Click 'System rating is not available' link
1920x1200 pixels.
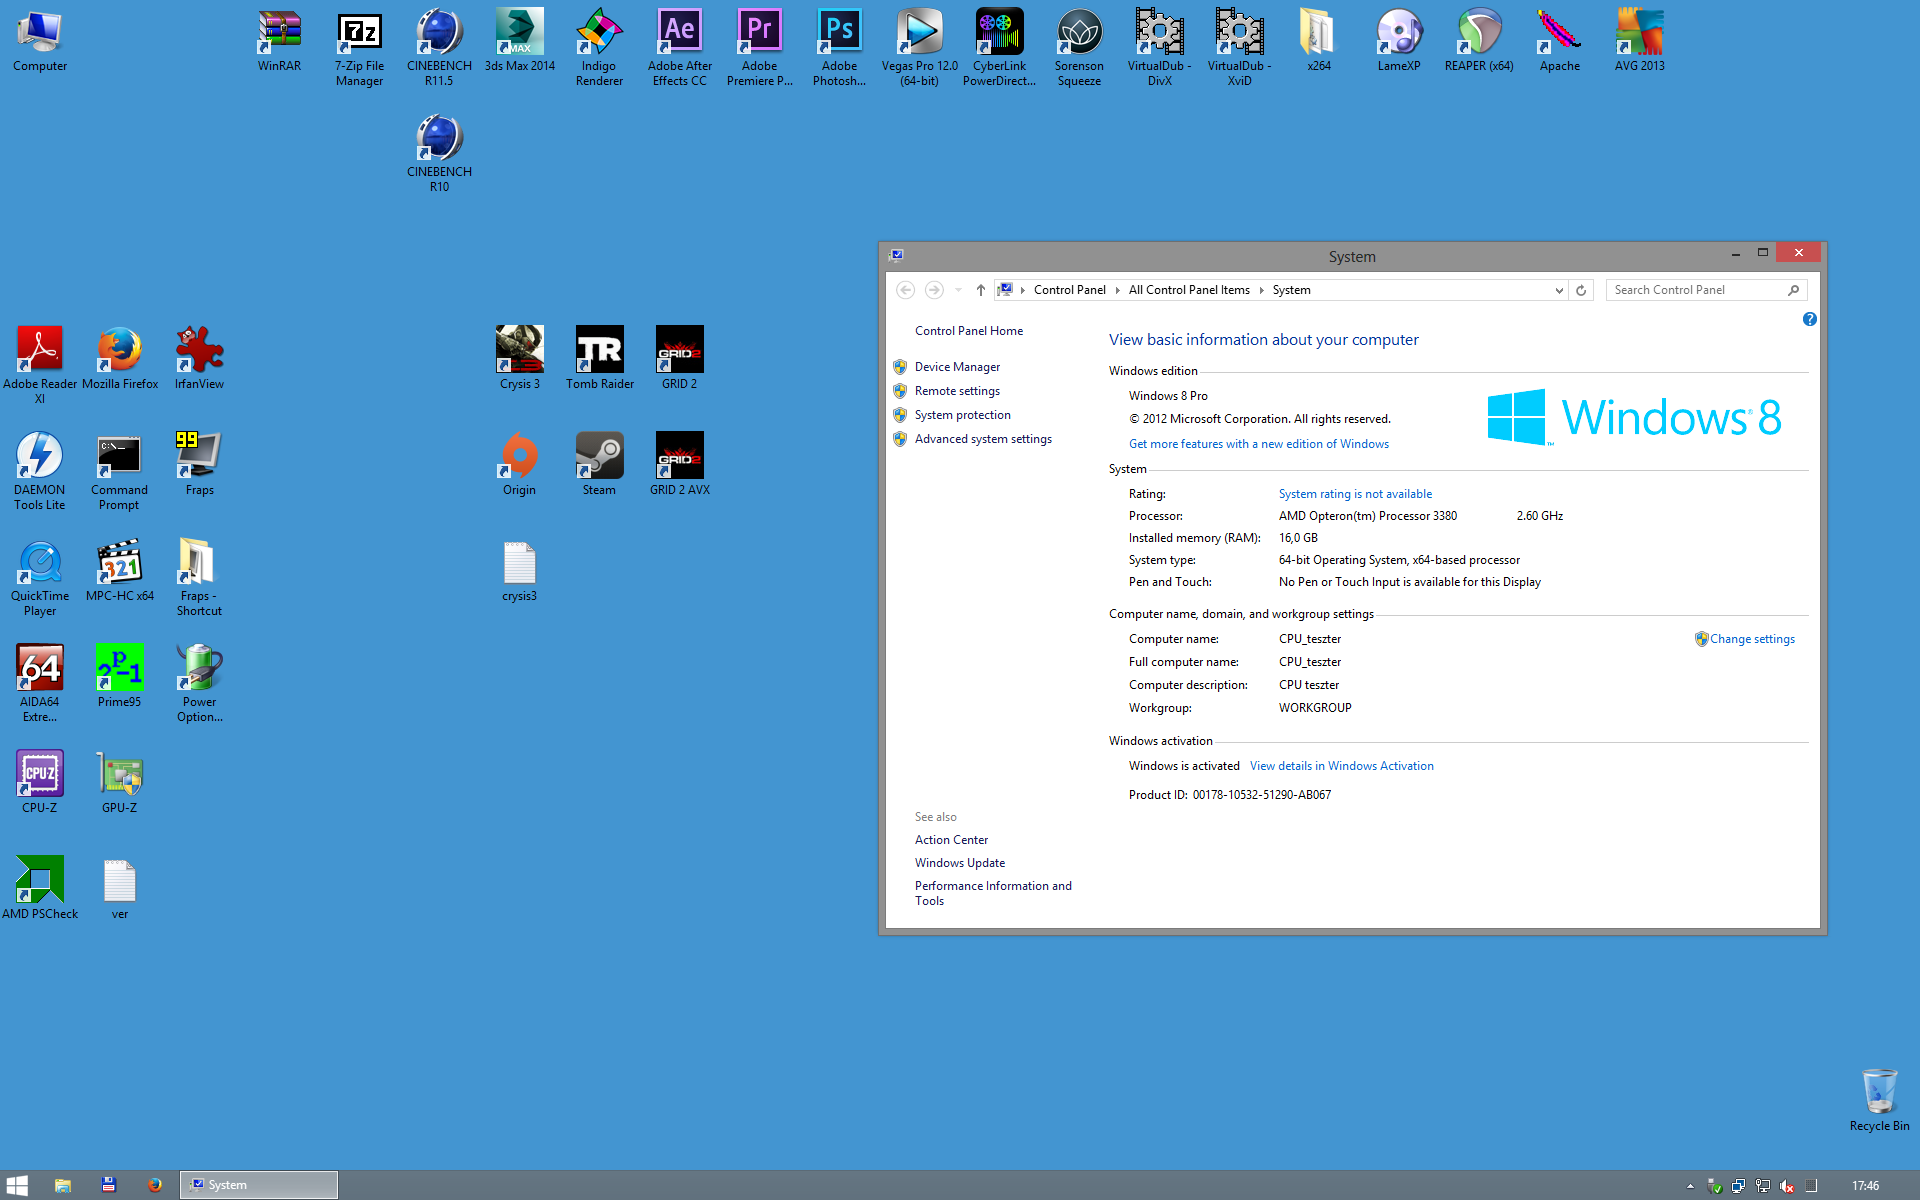1355,494
